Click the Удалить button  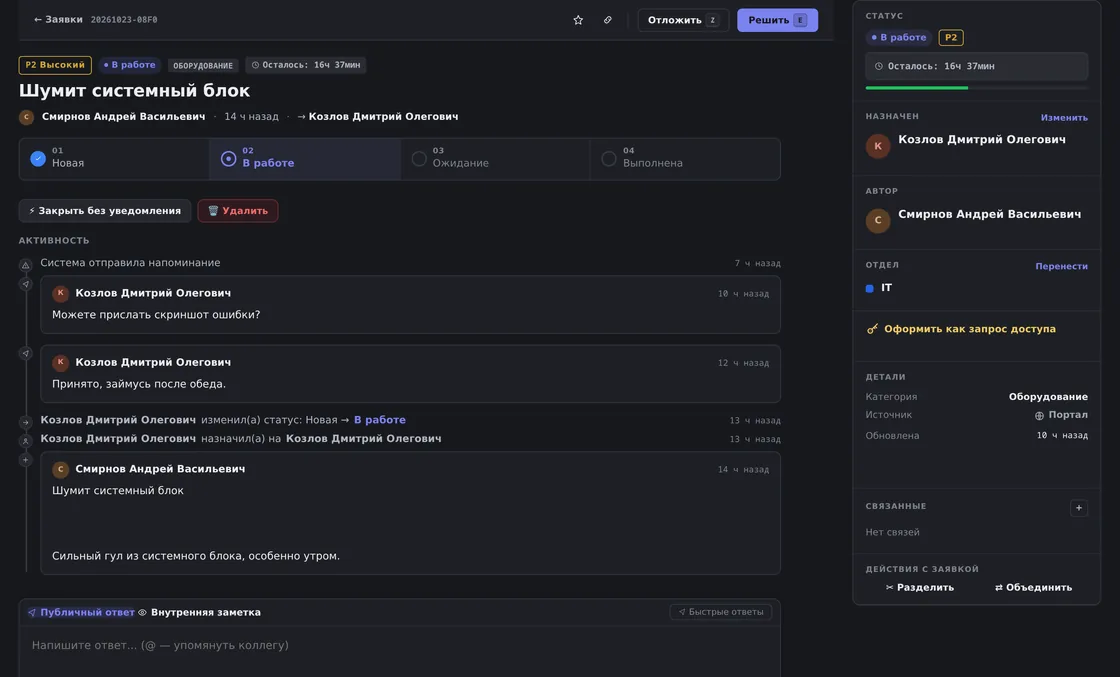pos(238,211)
